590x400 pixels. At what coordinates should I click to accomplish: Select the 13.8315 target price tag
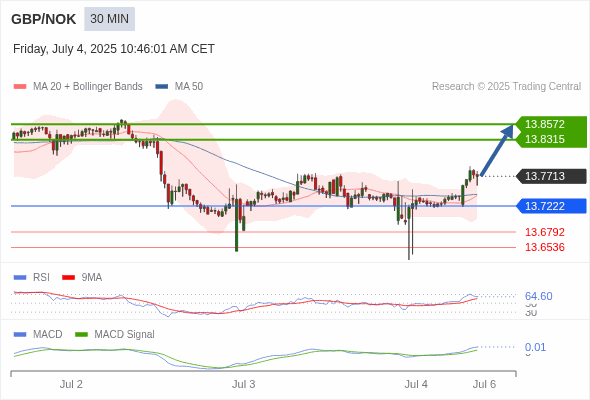click(544, 139)
